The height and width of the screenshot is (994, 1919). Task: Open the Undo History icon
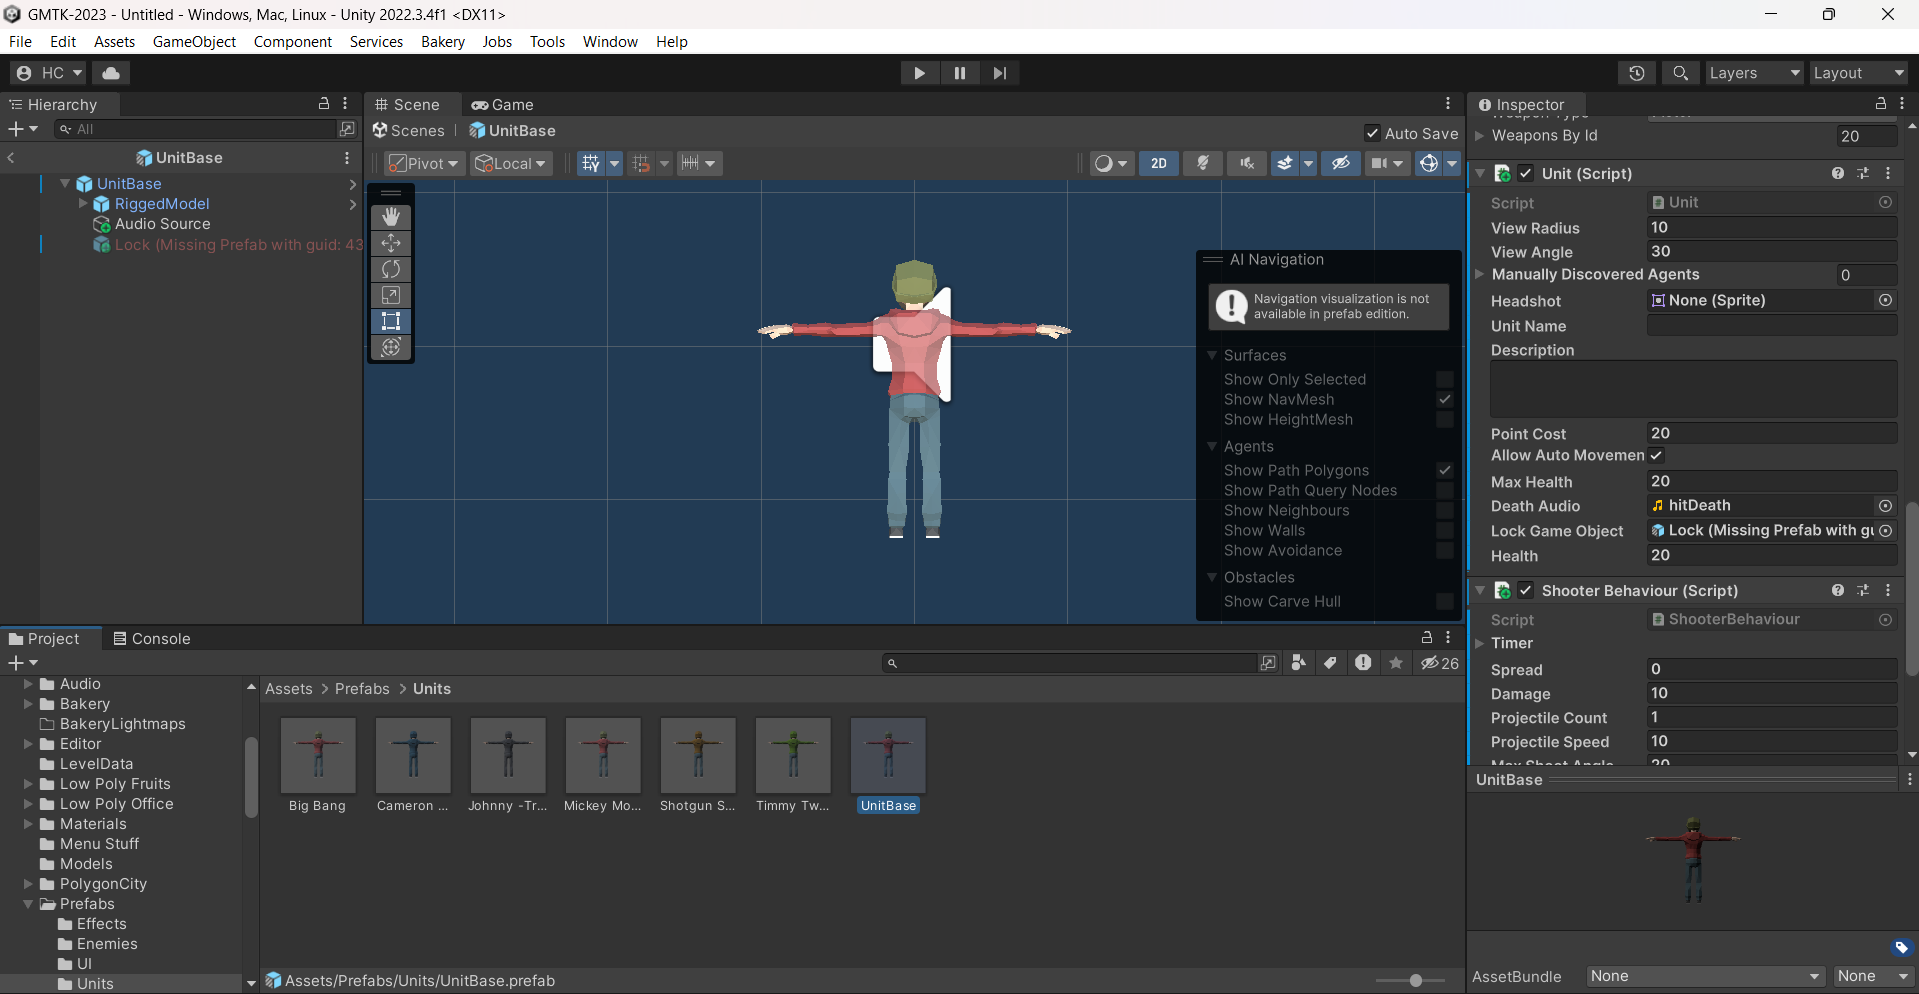tap(1636, 73)
